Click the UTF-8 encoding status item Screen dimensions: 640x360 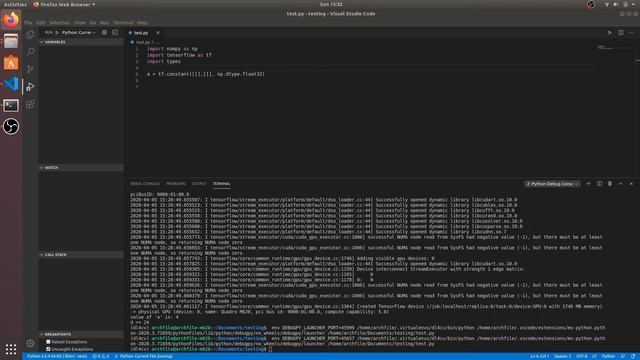[x=581, y=356]
